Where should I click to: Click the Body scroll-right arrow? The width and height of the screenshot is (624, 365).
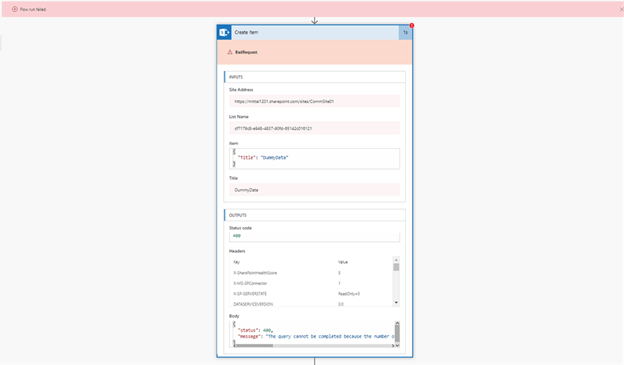click(x=393, y=345)
